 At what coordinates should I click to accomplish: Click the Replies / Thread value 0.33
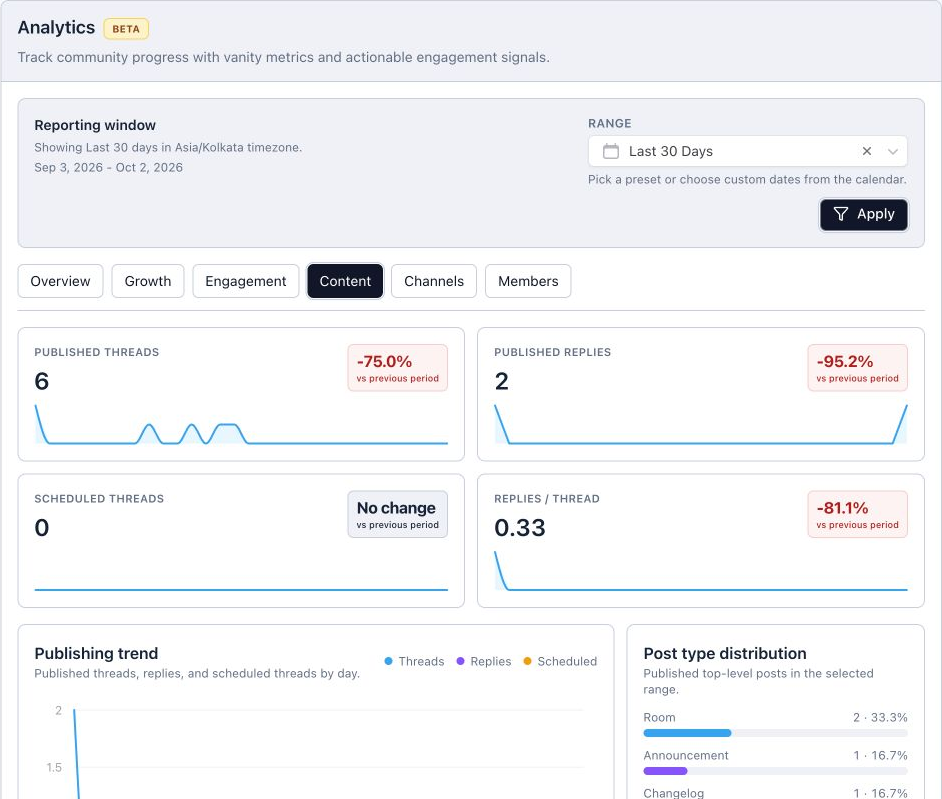[520, 528]
